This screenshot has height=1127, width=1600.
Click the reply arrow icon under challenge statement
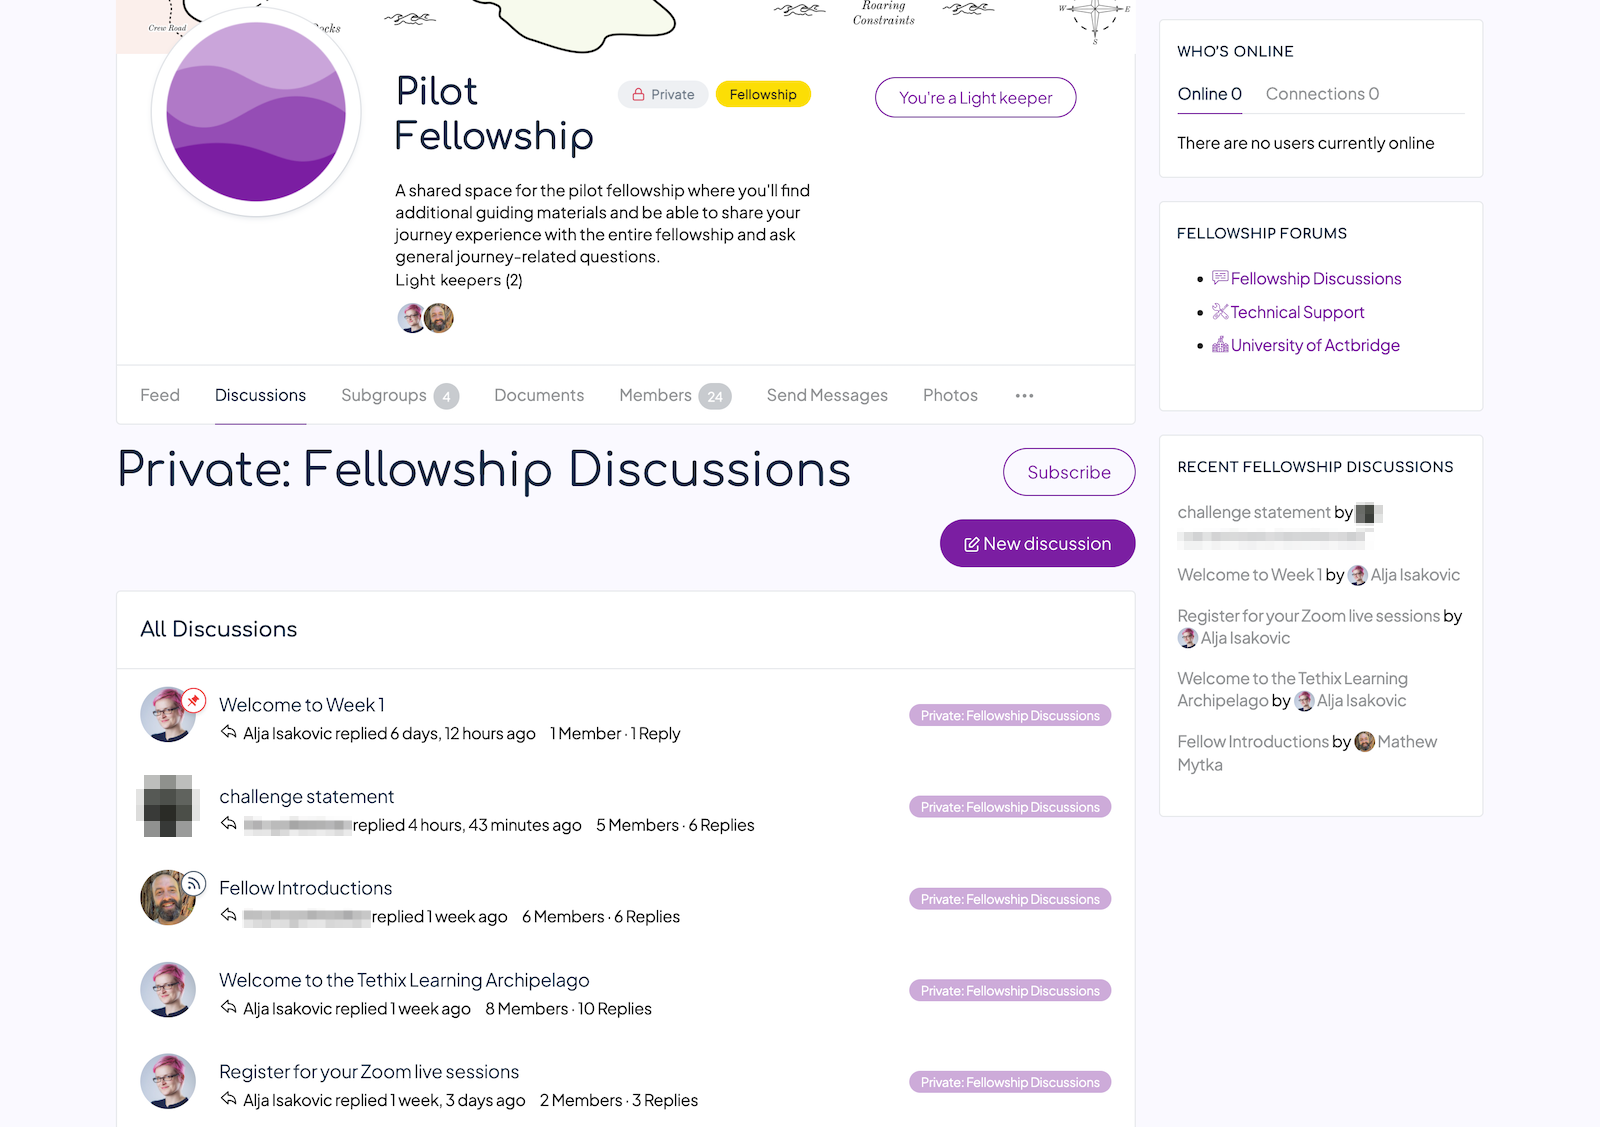tap(229, 824)
